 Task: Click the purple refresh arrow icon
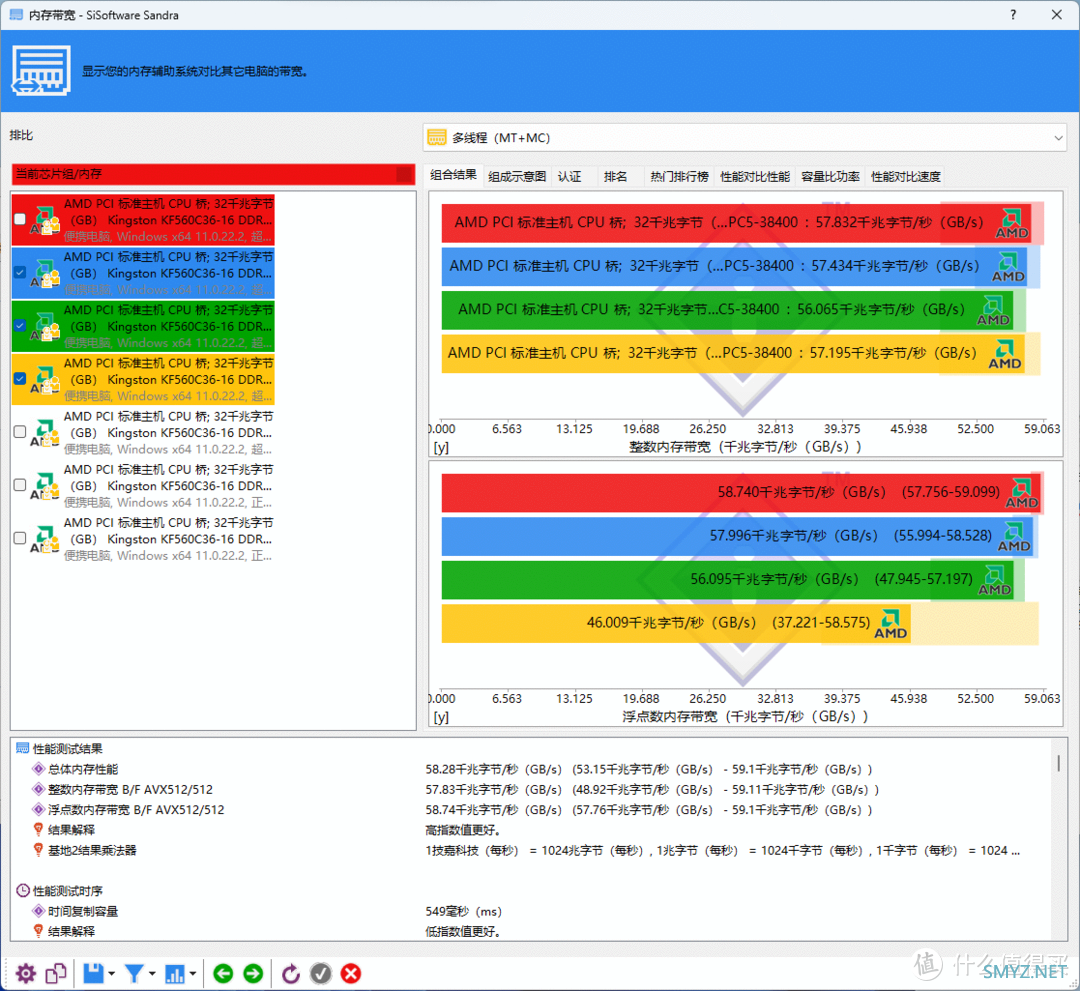tap(291, 973)
